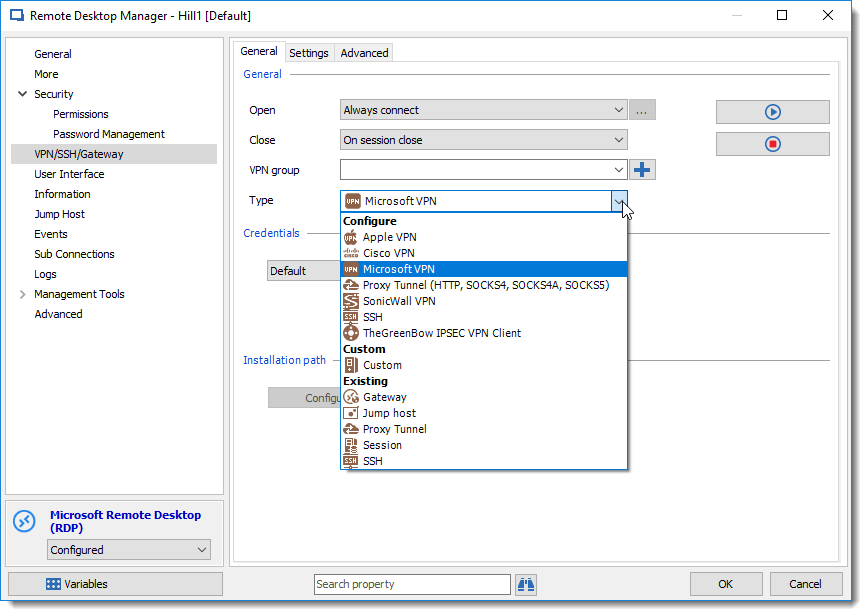This screenshot has width=867, height=616.
Task: Click the blue play control button
Action: (771, 111)
